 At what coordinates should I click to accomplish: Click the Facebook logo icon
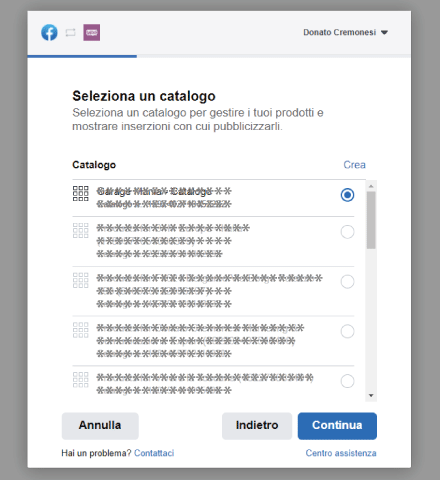click(49, 33)
